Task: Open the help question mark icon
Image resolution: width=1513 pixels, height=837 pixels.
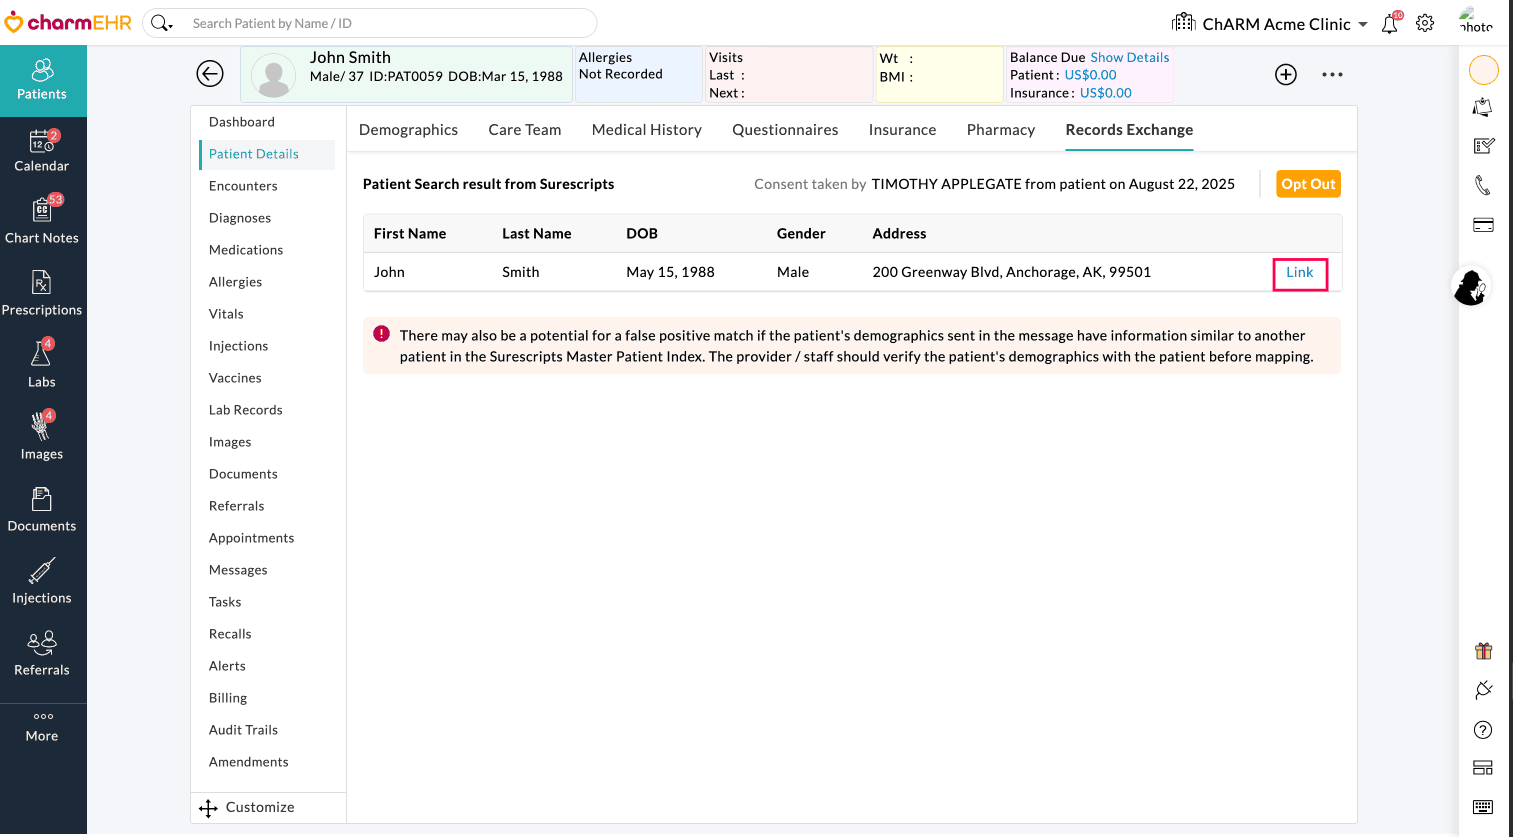Action: pyautogui.click(x=1483, y=730)
